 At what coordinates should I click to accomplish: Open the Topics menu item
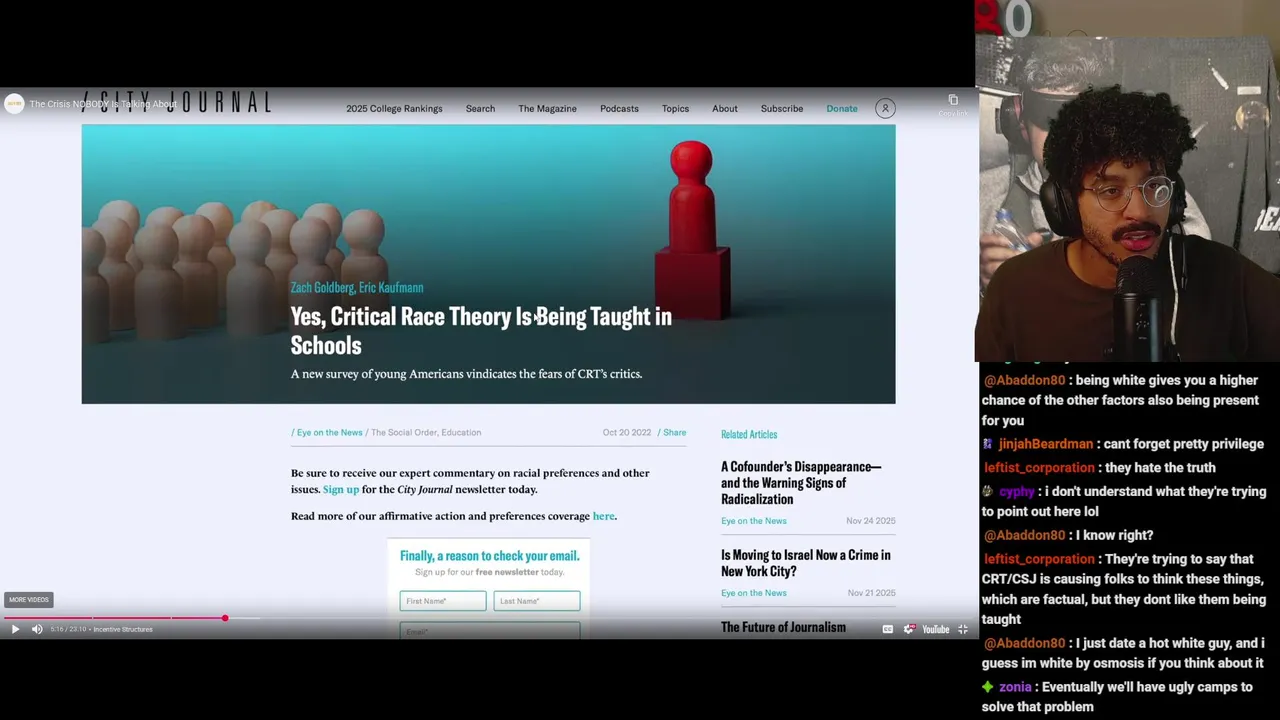point(675,108)
